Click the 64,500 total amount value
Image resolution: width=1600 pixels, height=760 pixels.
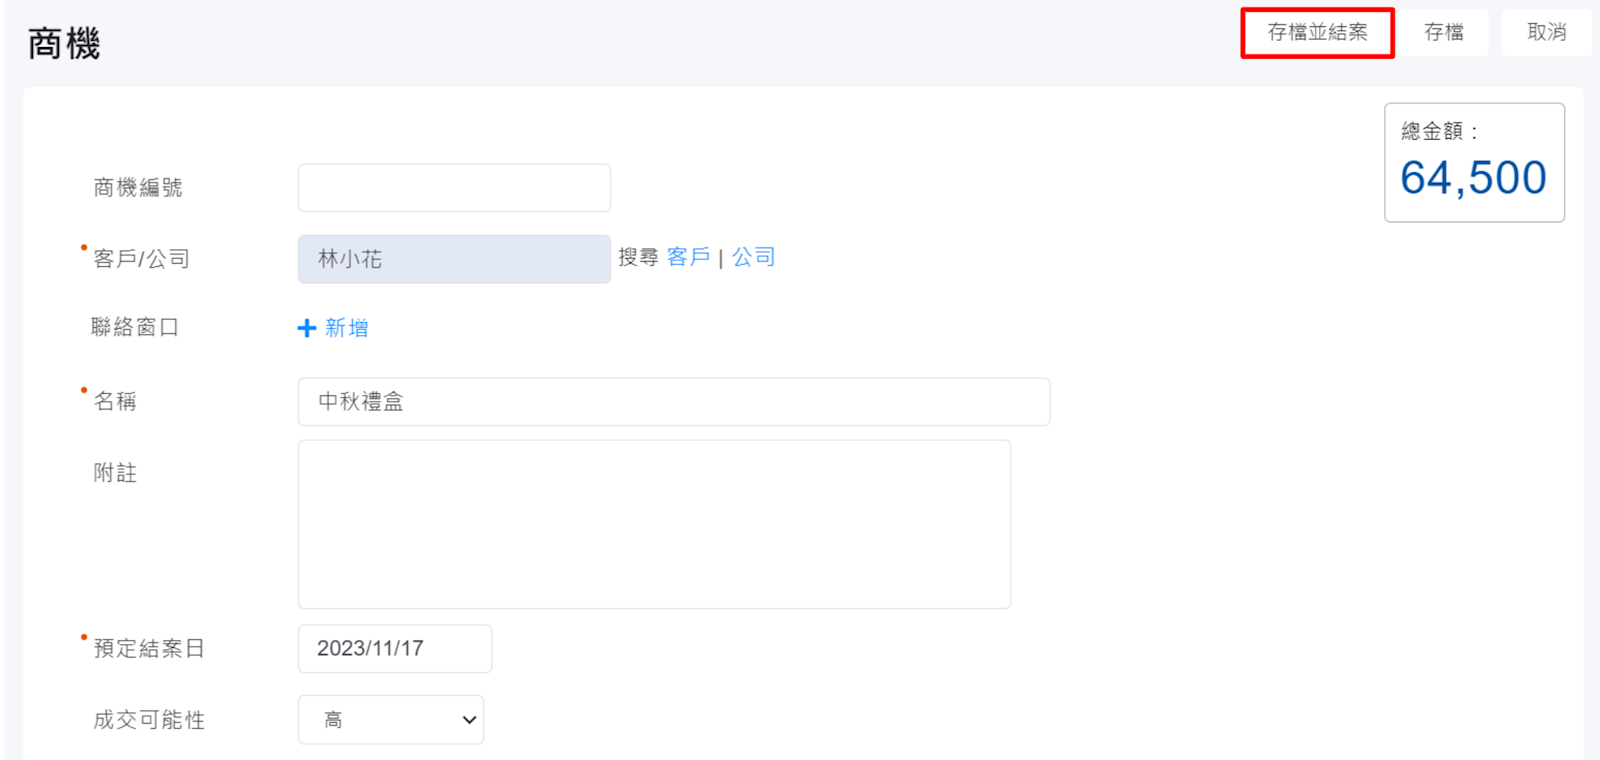pos(1473,178)
